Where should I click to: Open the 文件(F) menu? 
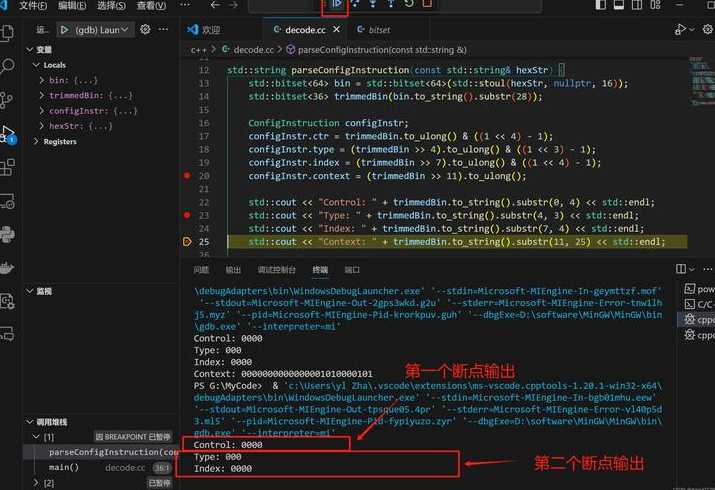coord(33,5)
